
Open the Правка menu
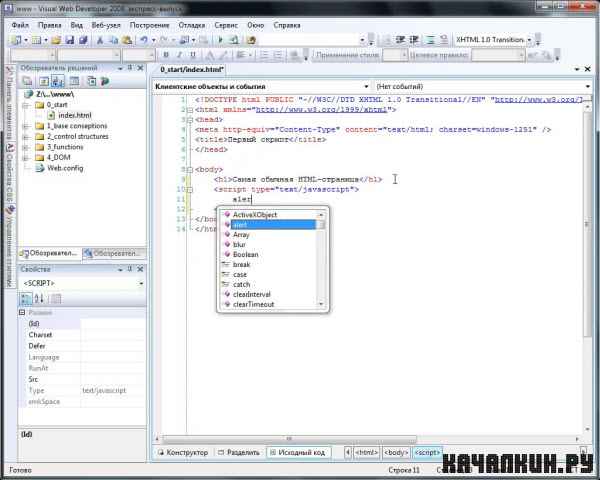coord(50,25)
